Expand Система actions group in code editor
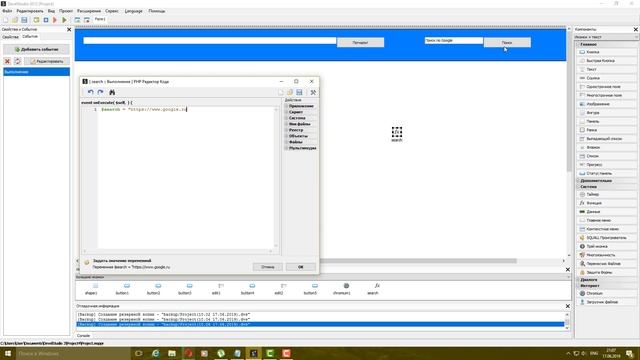Image resolution: width=640 pixels, height=360 pixels. click(300, 118)
